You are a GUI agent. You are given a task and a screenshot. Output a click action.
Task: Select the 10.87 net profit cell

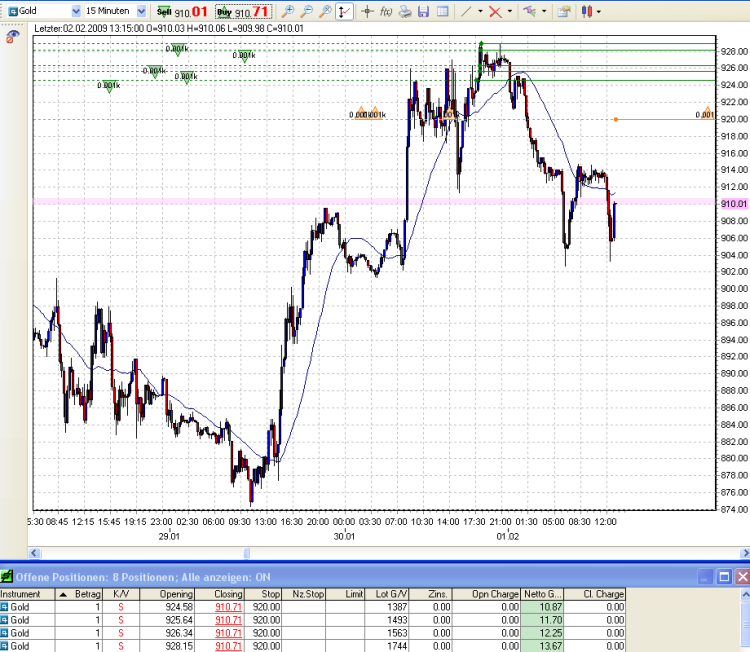(542, 607)
